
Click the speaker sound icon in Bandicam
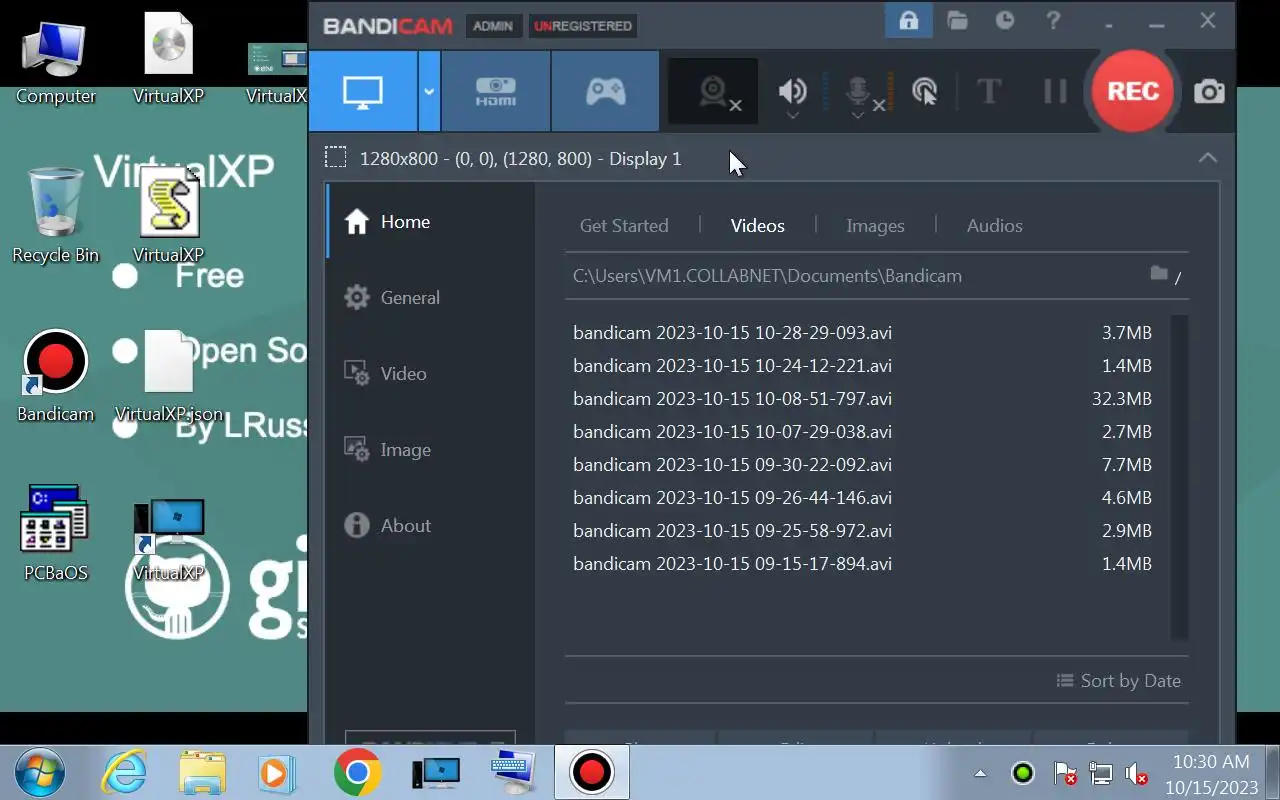(x=792, y=90)
